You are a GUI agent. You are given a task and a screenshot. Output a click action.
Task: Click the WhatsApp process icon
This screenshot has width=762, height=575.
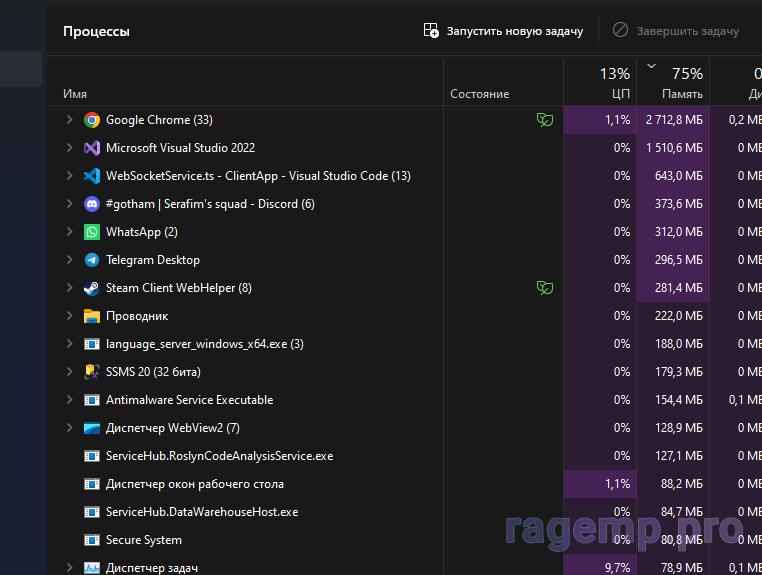click(92, 232)
